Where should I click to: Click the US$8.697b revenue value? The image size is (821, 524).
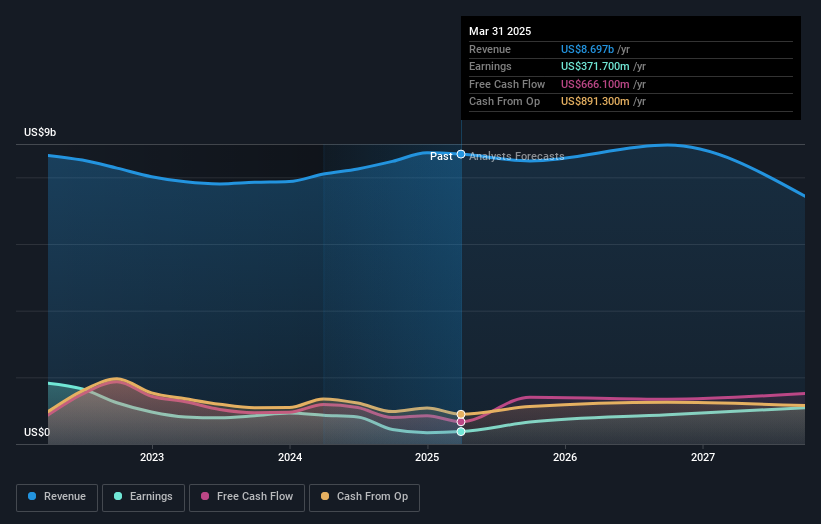[587, 49]
